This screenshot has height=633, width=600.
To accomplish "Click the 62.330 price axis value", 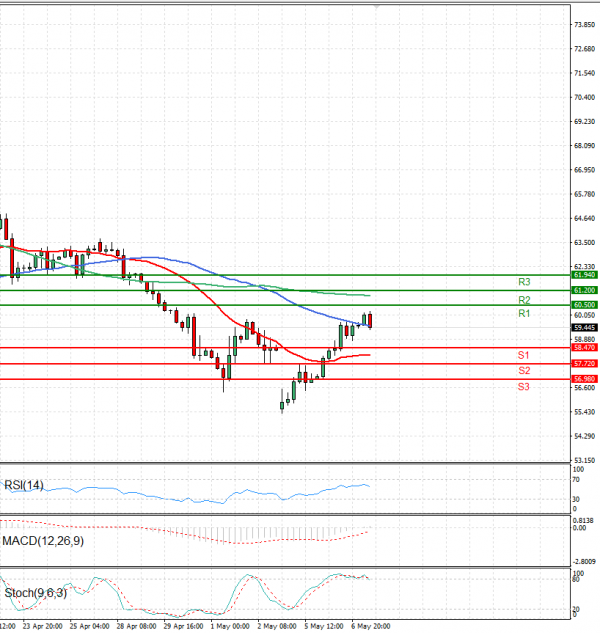I will [x=584, y=267].
